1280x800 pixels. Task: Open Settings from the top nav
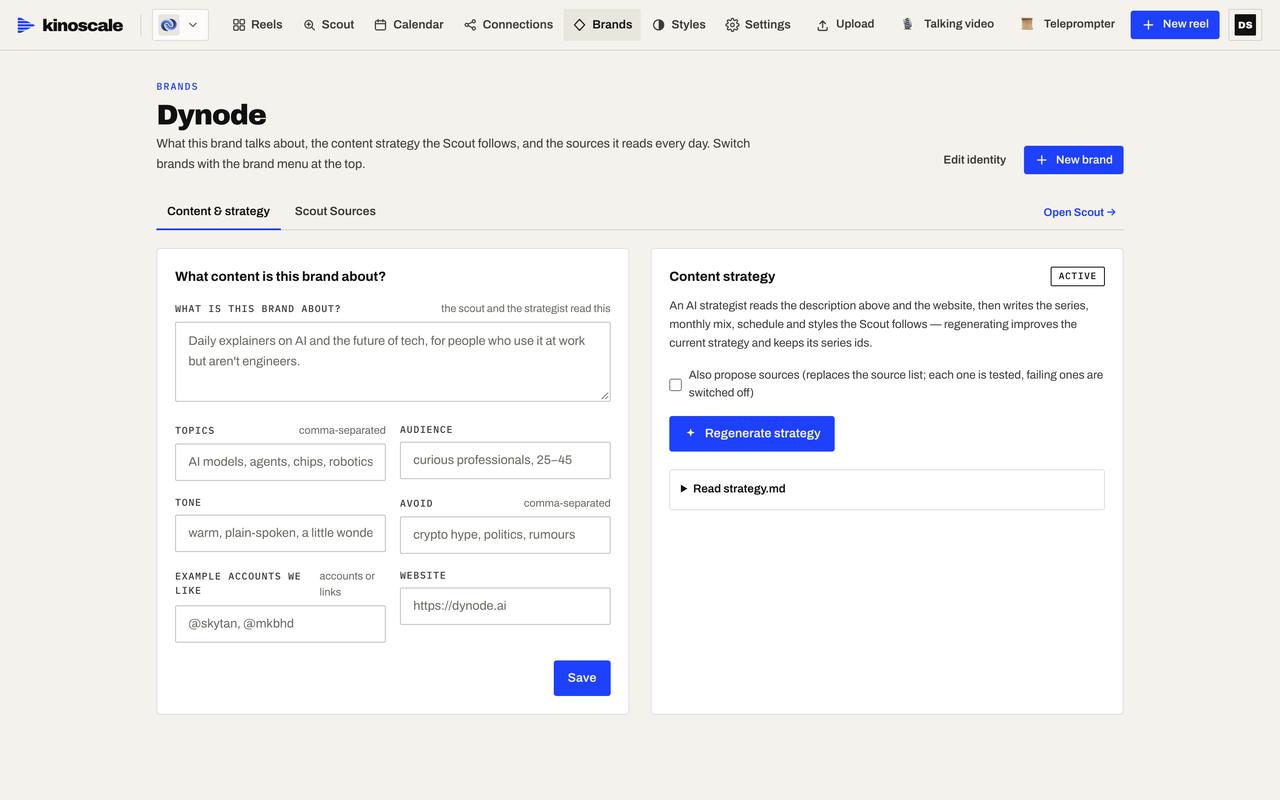757,25
